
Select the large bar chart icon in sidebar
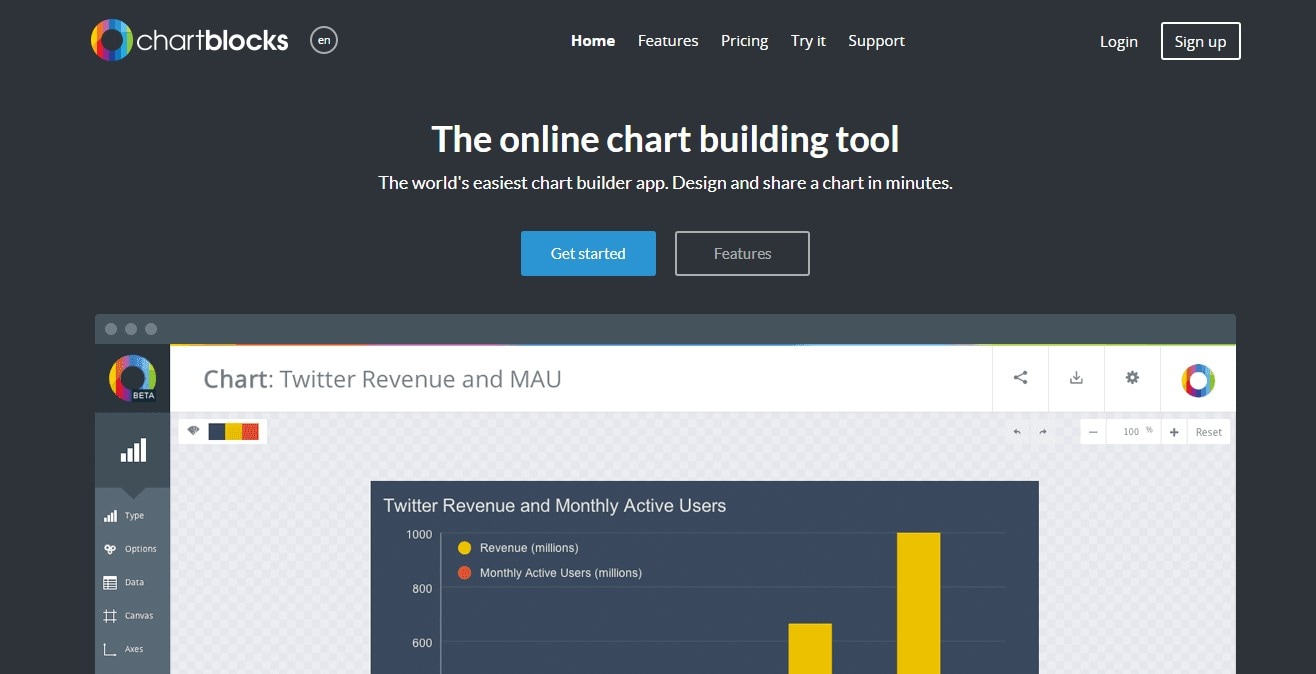pyautogui.click(x=133, y=451)
